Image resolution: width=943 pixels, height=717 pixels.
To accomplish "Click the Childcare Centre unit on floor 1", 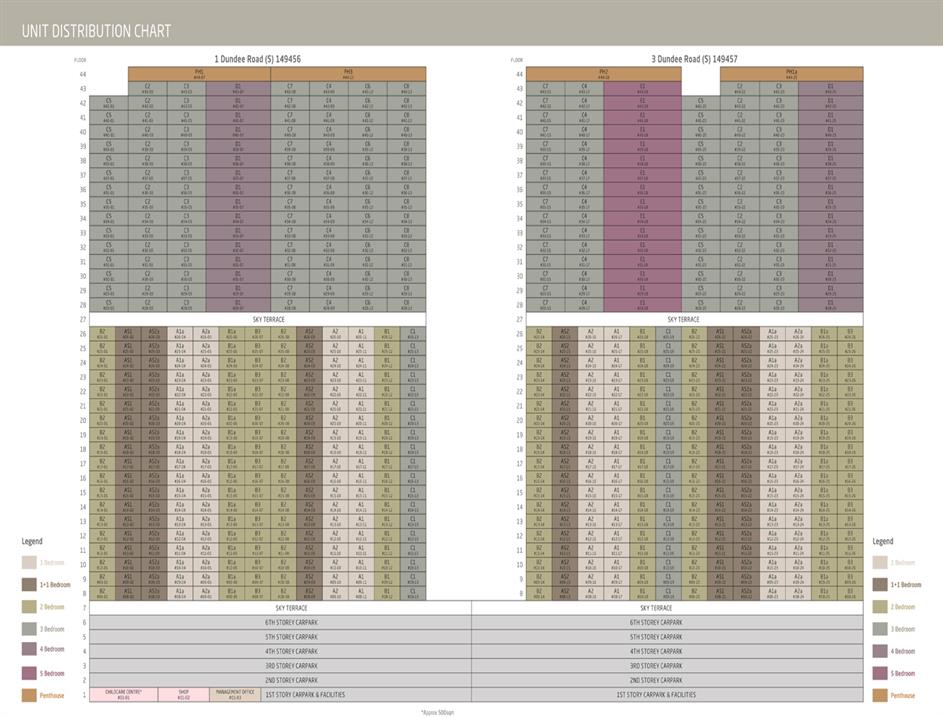I will point(123,694).
